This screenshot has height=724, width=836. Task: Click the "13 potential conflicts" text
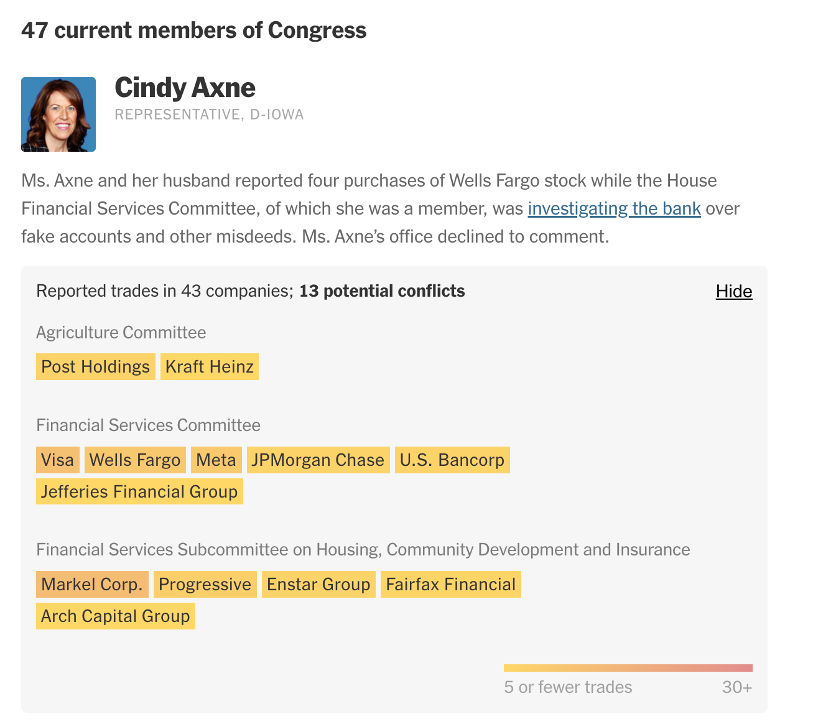[382, 291]
